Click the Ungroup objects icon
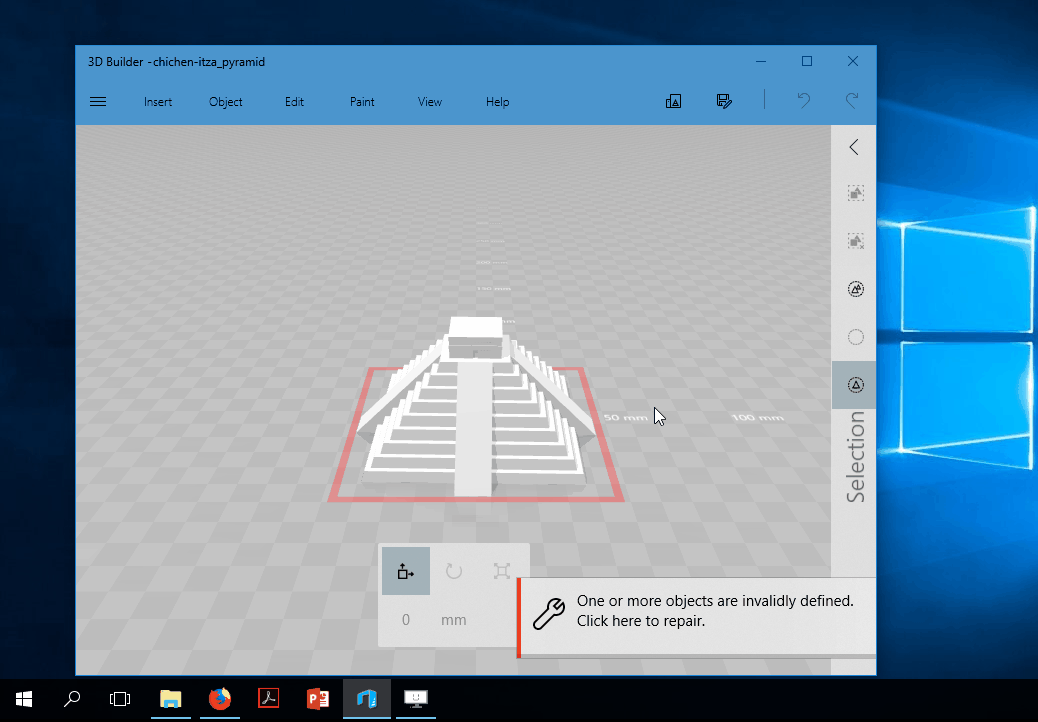The width and height of the screenshot is (1038, 722). (855, 241)
